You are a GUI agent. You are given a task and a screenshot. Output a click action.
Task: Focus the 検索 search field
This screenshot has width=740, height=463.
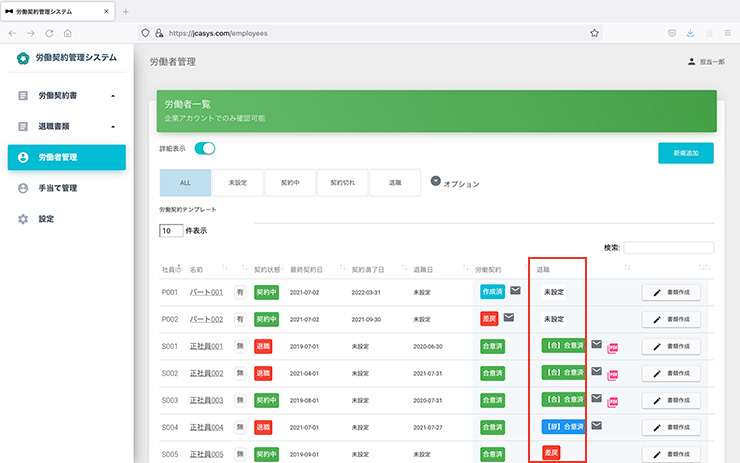pos(669,247)
